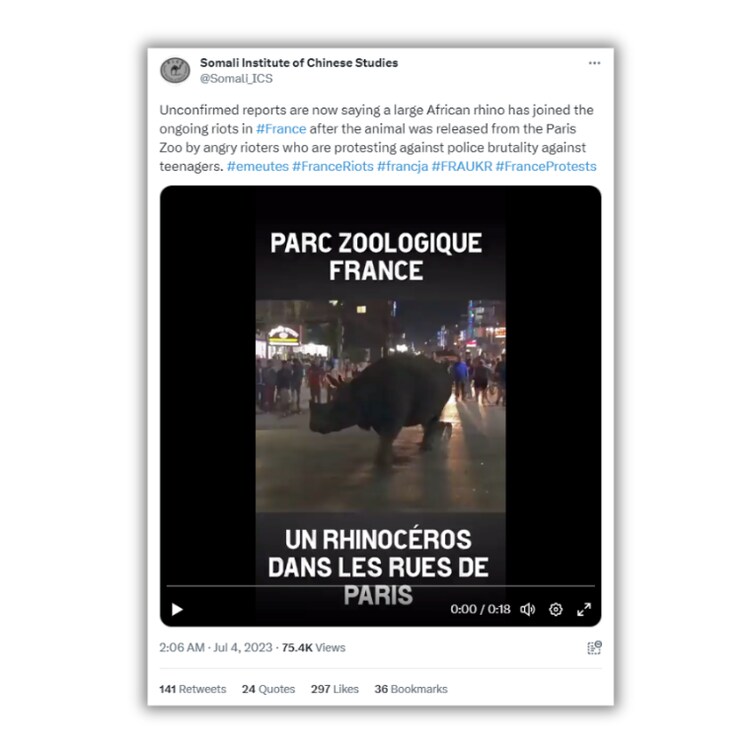
Task: Open the three-dot more options menu
Action: pyautogui.click(x=594, y=63)
